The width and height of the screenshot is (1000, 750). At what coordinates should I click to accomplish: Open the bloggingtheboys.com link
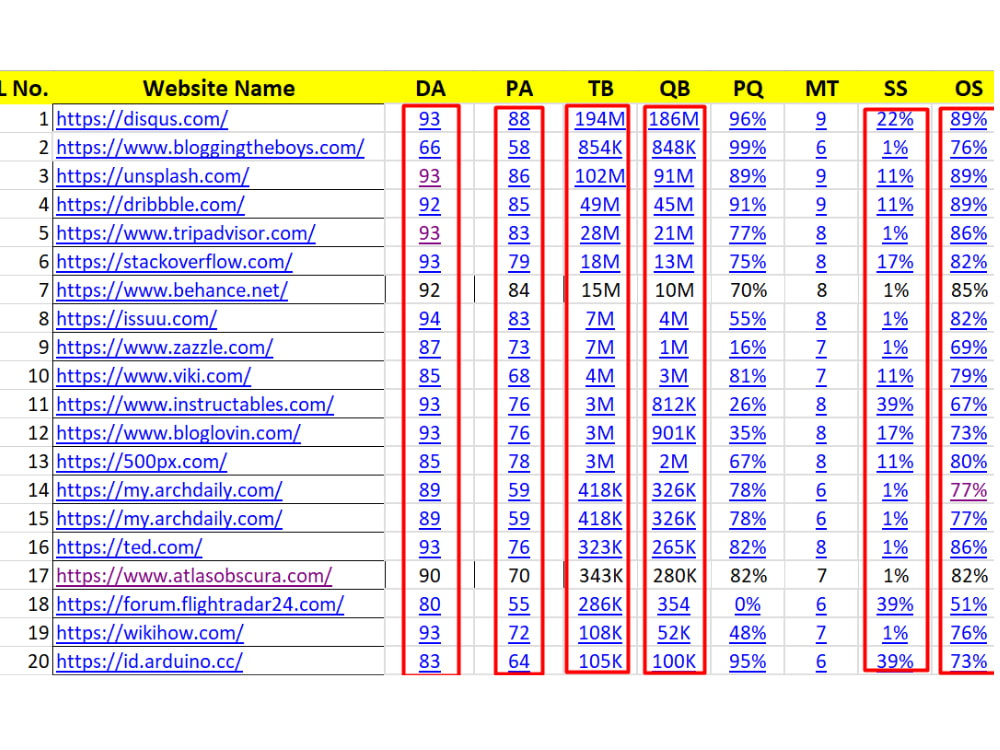210,148
